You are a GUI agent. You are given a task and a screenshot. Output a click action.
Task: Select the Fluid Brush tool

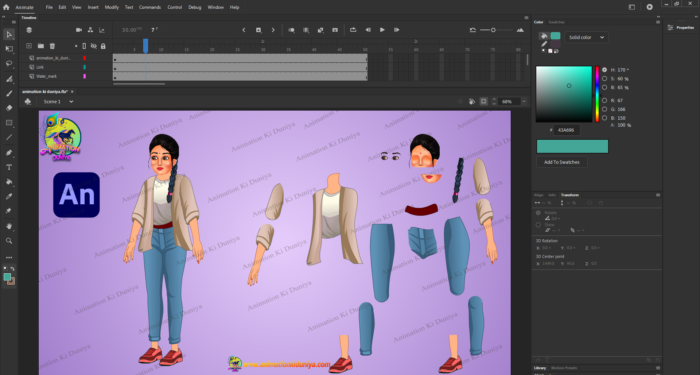(9, 79)
